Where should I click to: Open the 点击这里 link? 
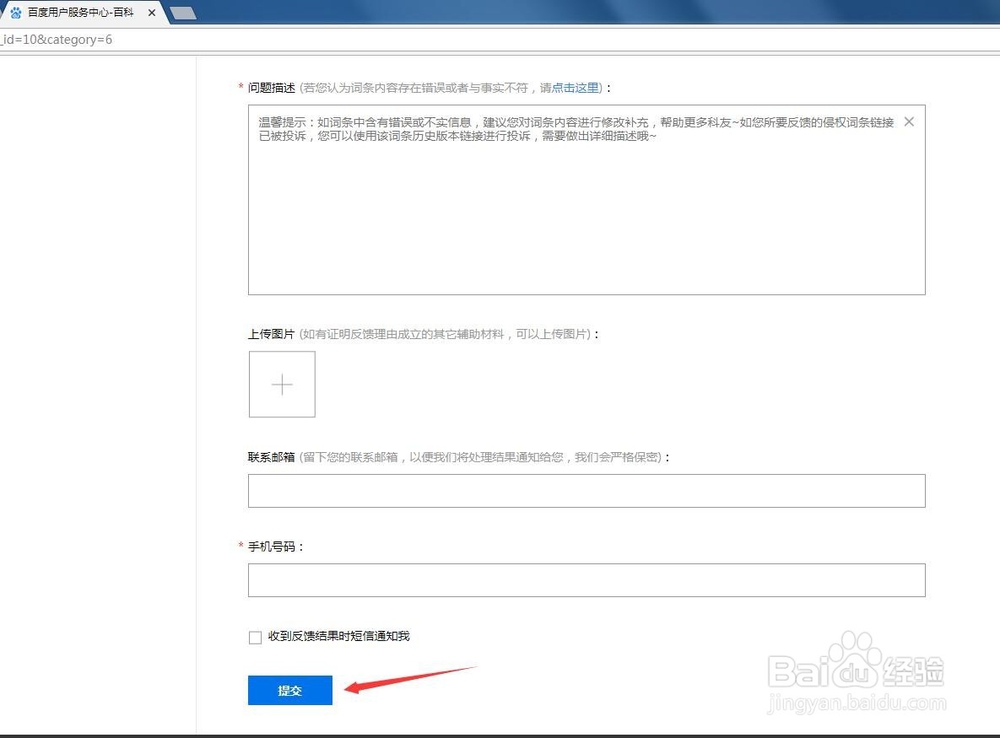(575, 88)
